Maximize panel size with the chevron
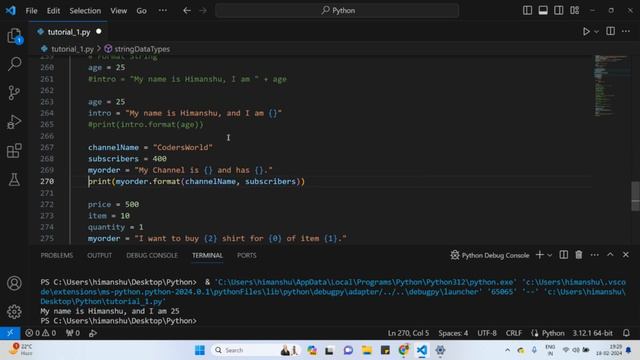640x360 pixels. click(x=610, y=255)
